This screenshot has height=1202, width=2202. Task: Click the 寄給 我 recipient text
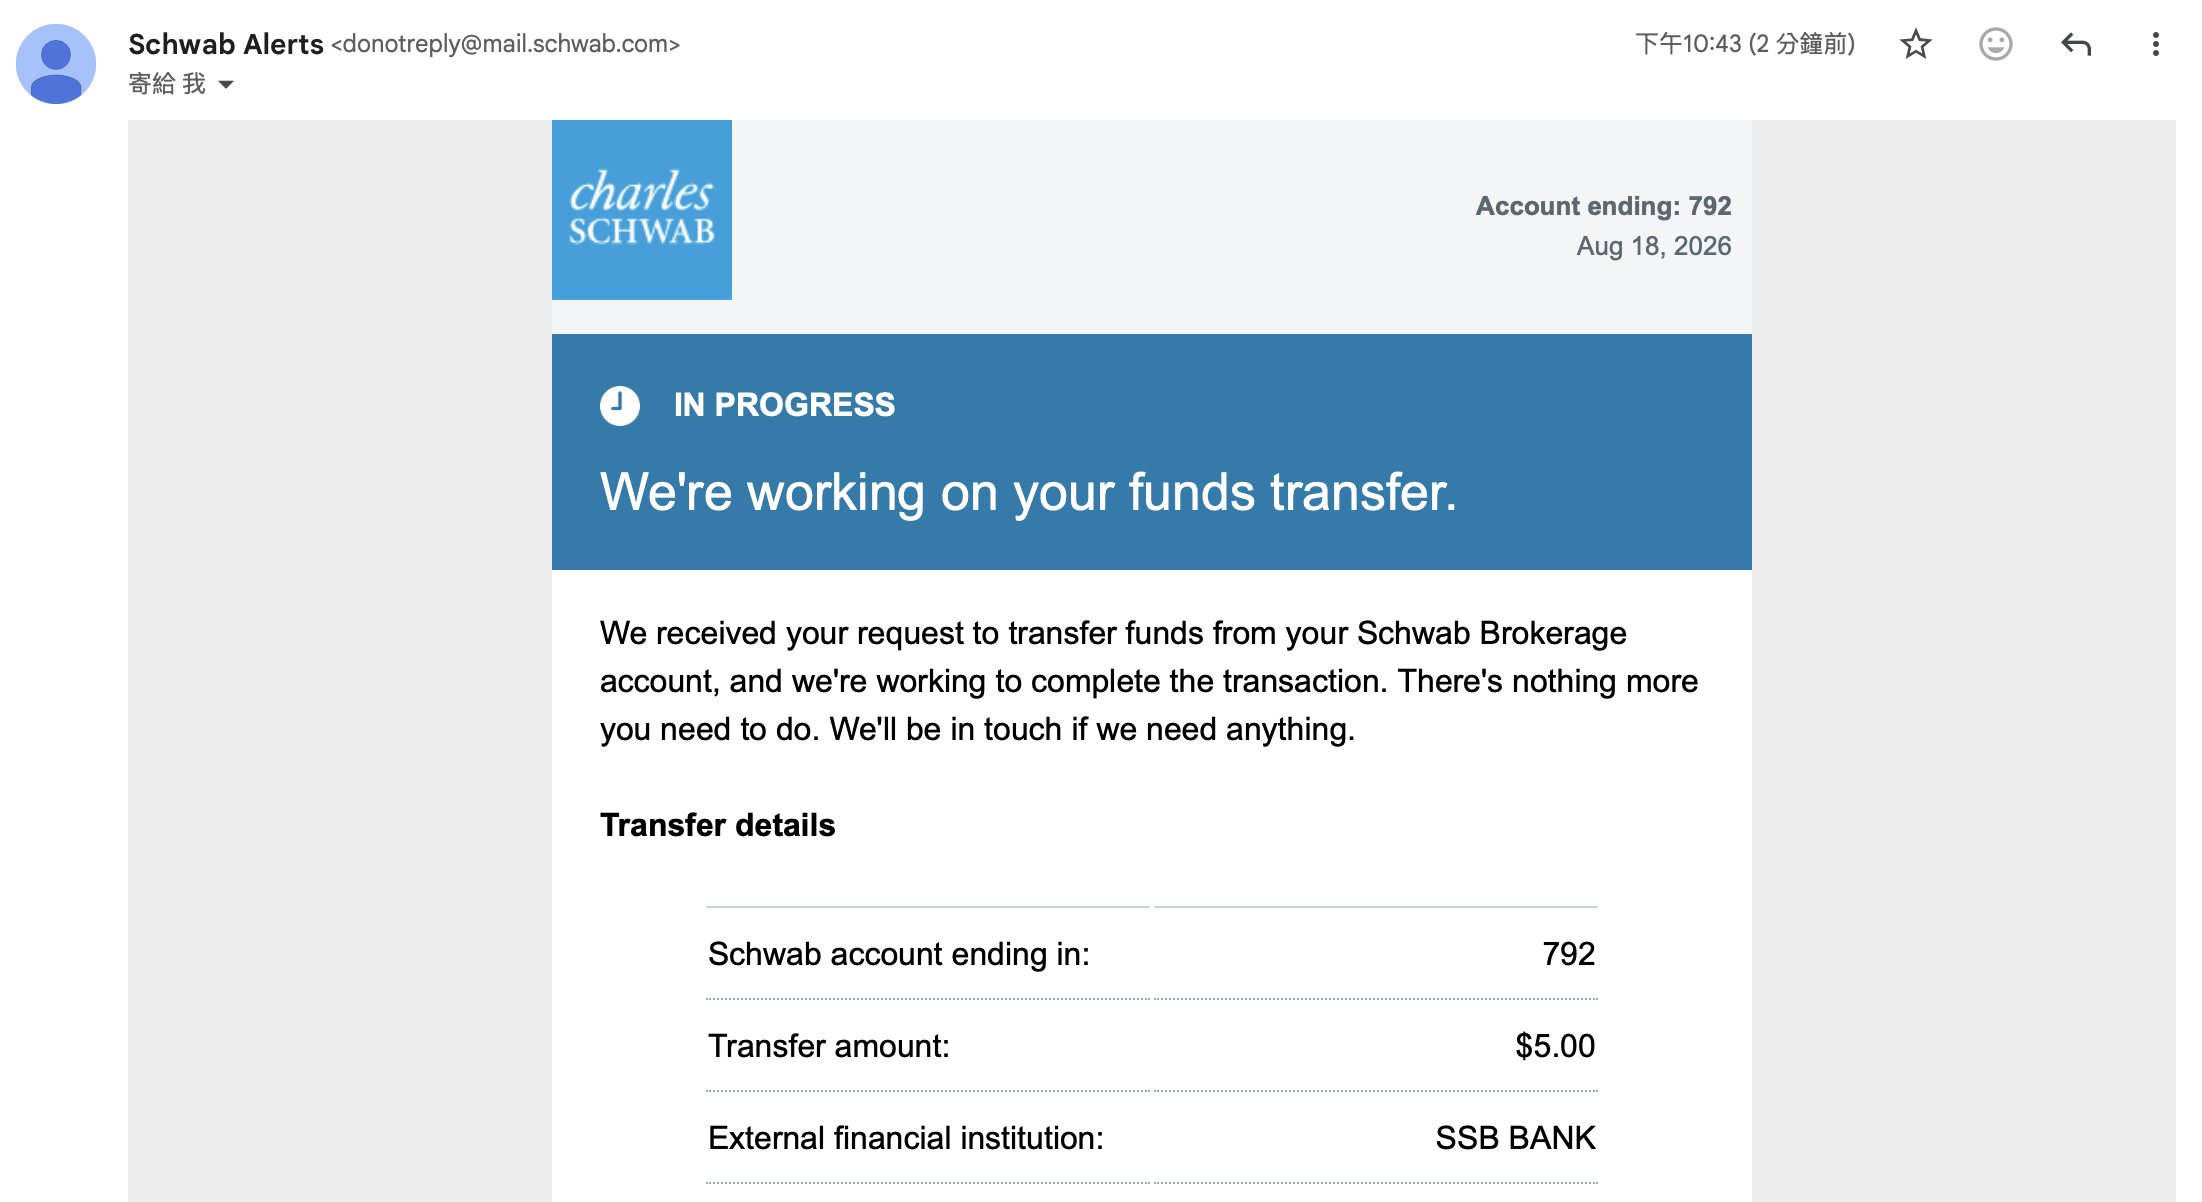[x=167, y=84]
